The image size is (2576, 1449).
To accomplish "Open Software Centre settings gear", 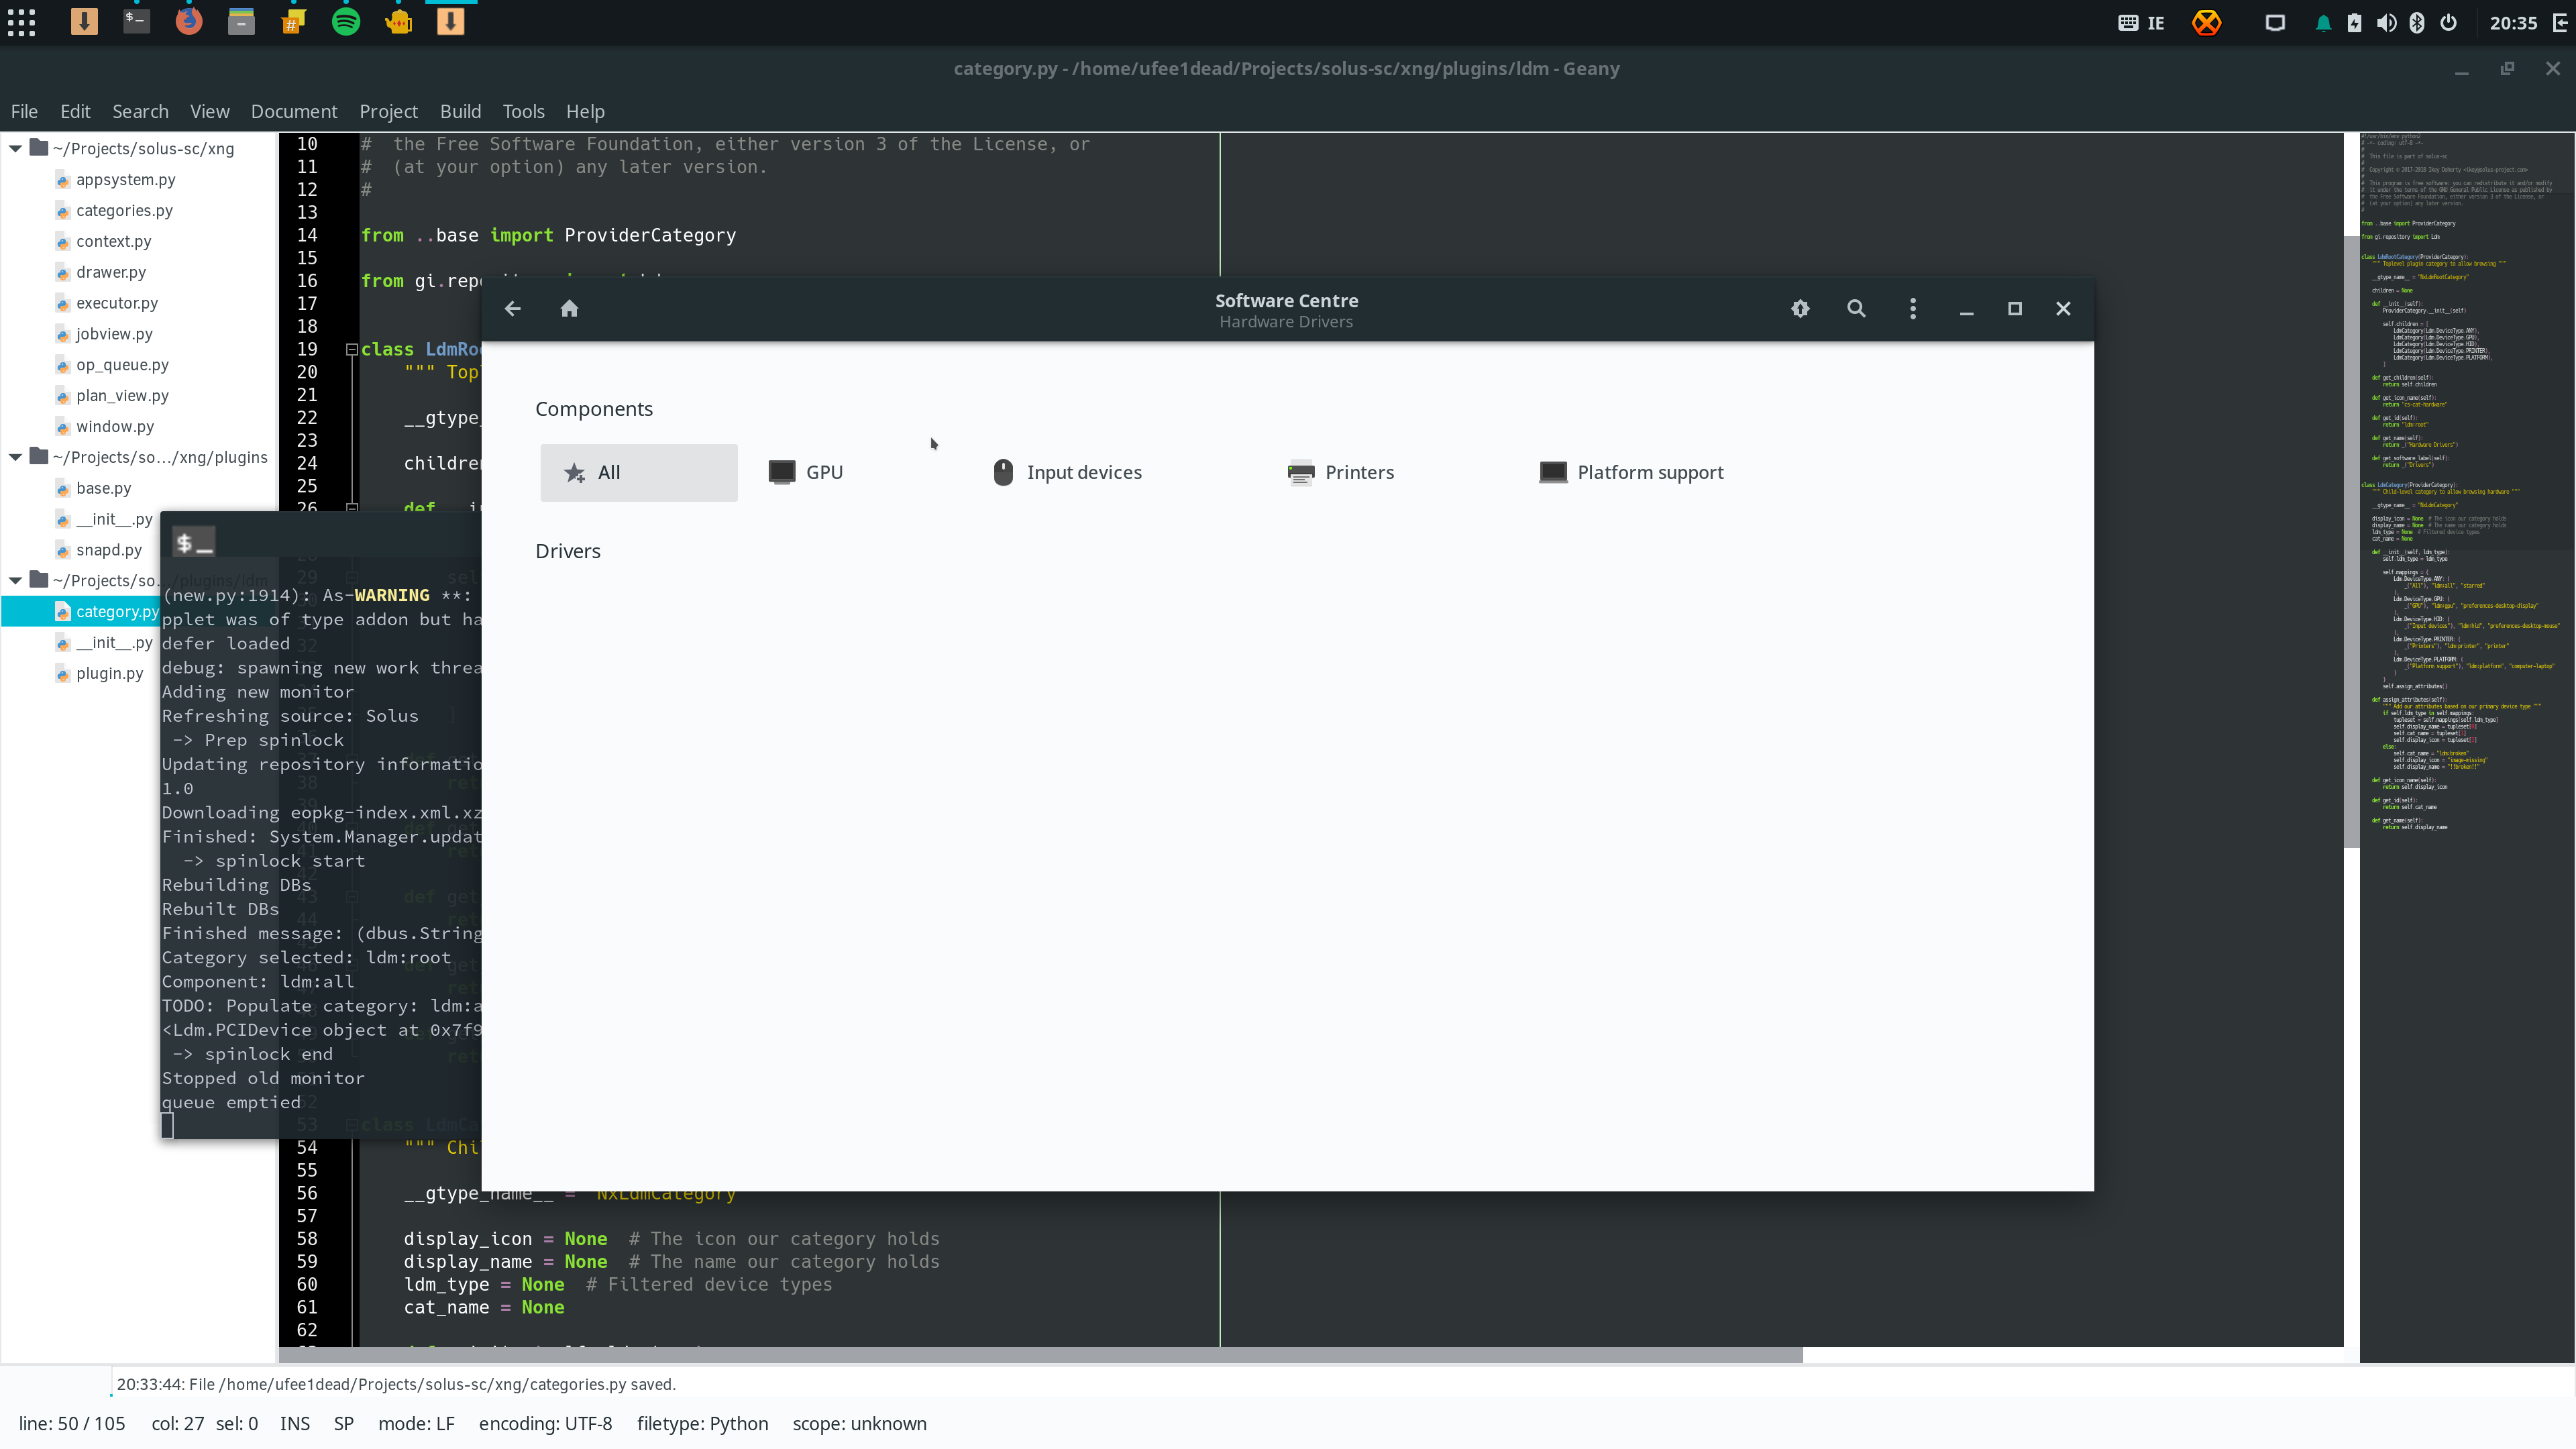I will click(1800, 309).
